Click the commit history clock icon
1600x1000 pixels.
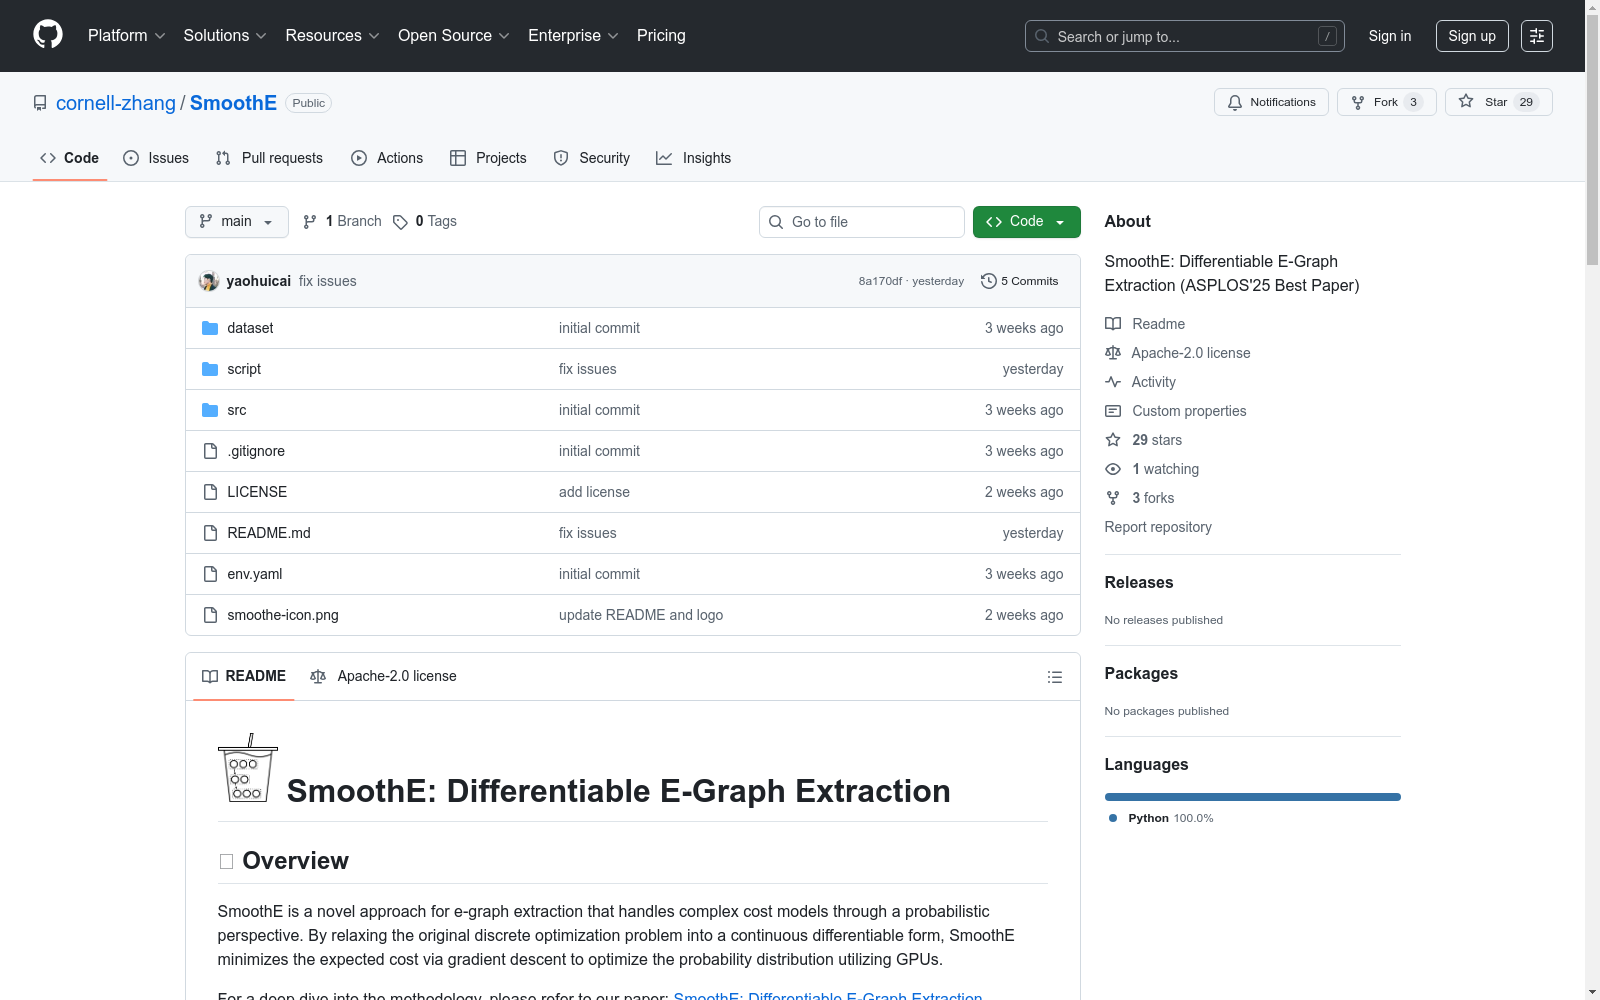pos(989,281)
